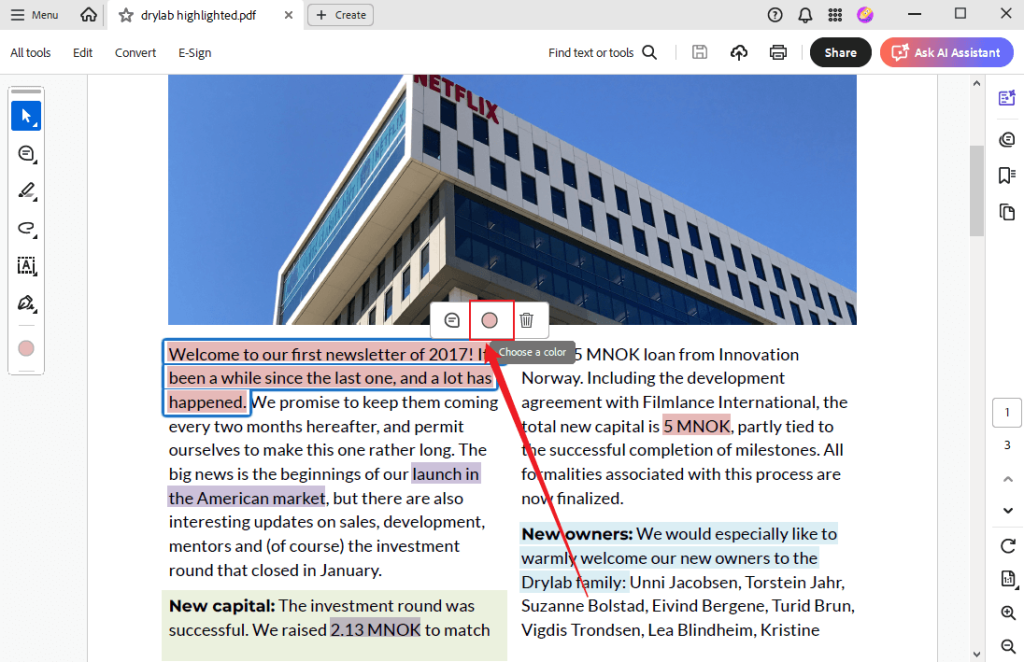1024x662 pixels.
Task: Switch to the E-Sign tab
Action: pyautogui.click(x=194, y=52)
